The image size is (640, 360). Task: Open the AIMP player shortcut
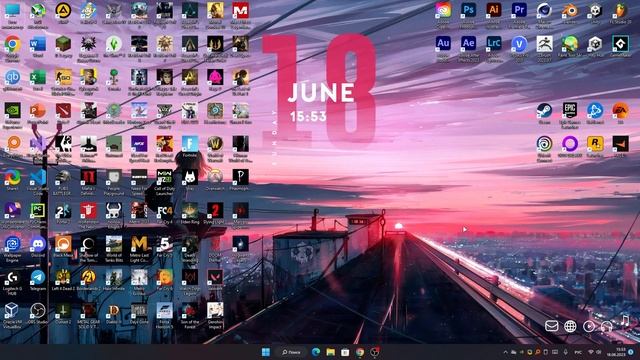pos(63,11)
